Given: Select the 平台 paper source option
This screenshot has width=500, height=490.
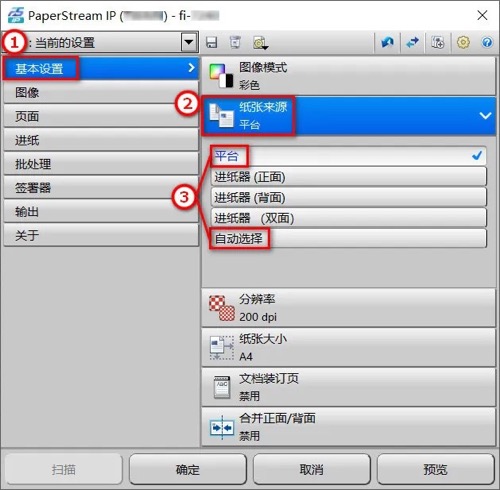Looking at the screenshot, I should coord(349,156).
